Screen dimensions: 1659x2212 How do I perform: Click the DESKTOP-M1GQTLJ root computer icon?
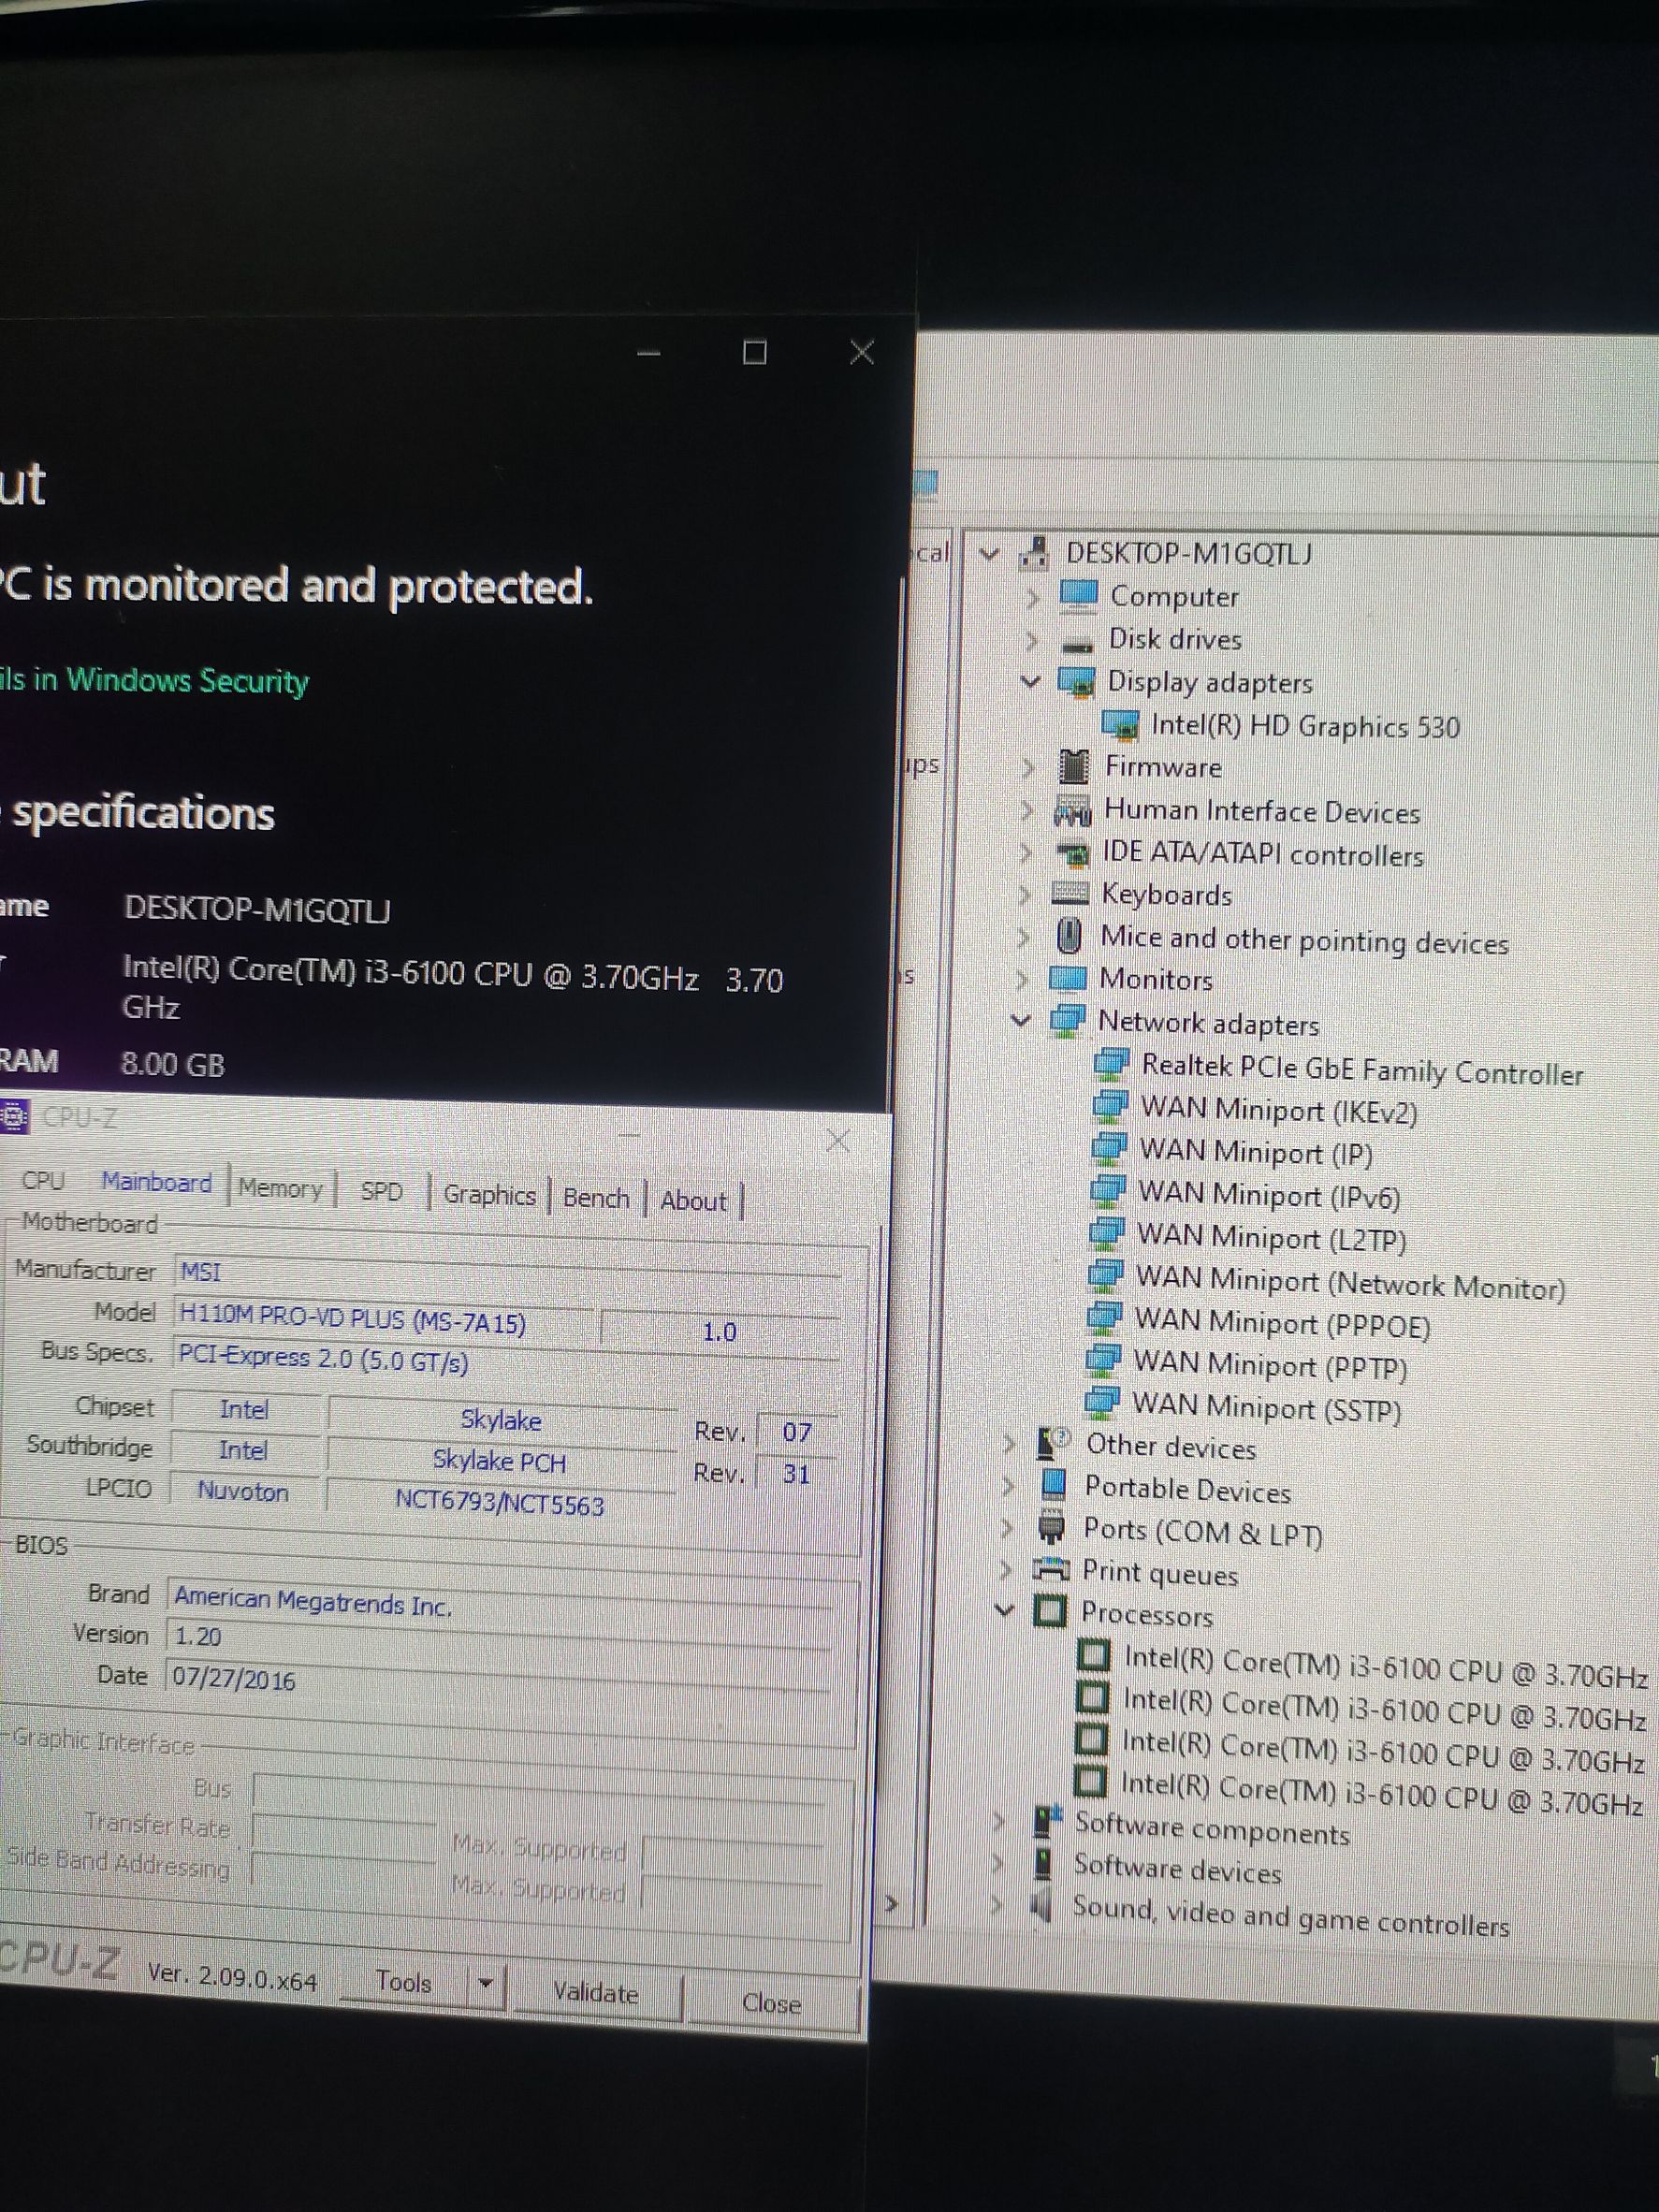[1033, 552]
